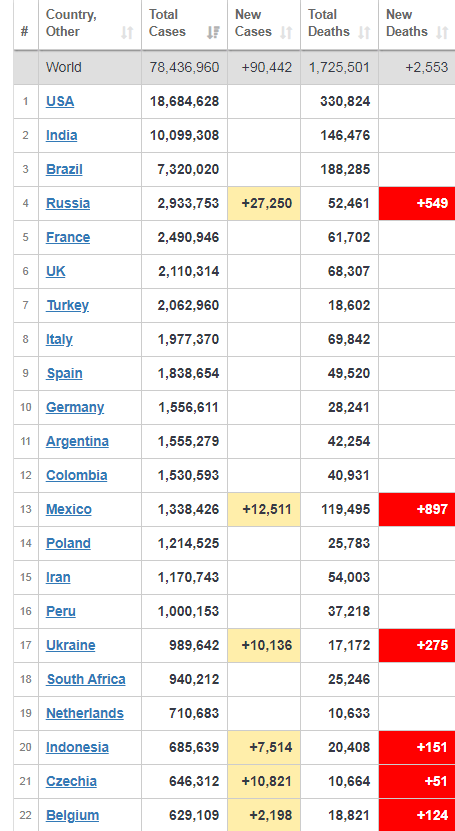
Task: Select Mexico's yellow +12,511 new cases cell
Action: click(264, 510)
